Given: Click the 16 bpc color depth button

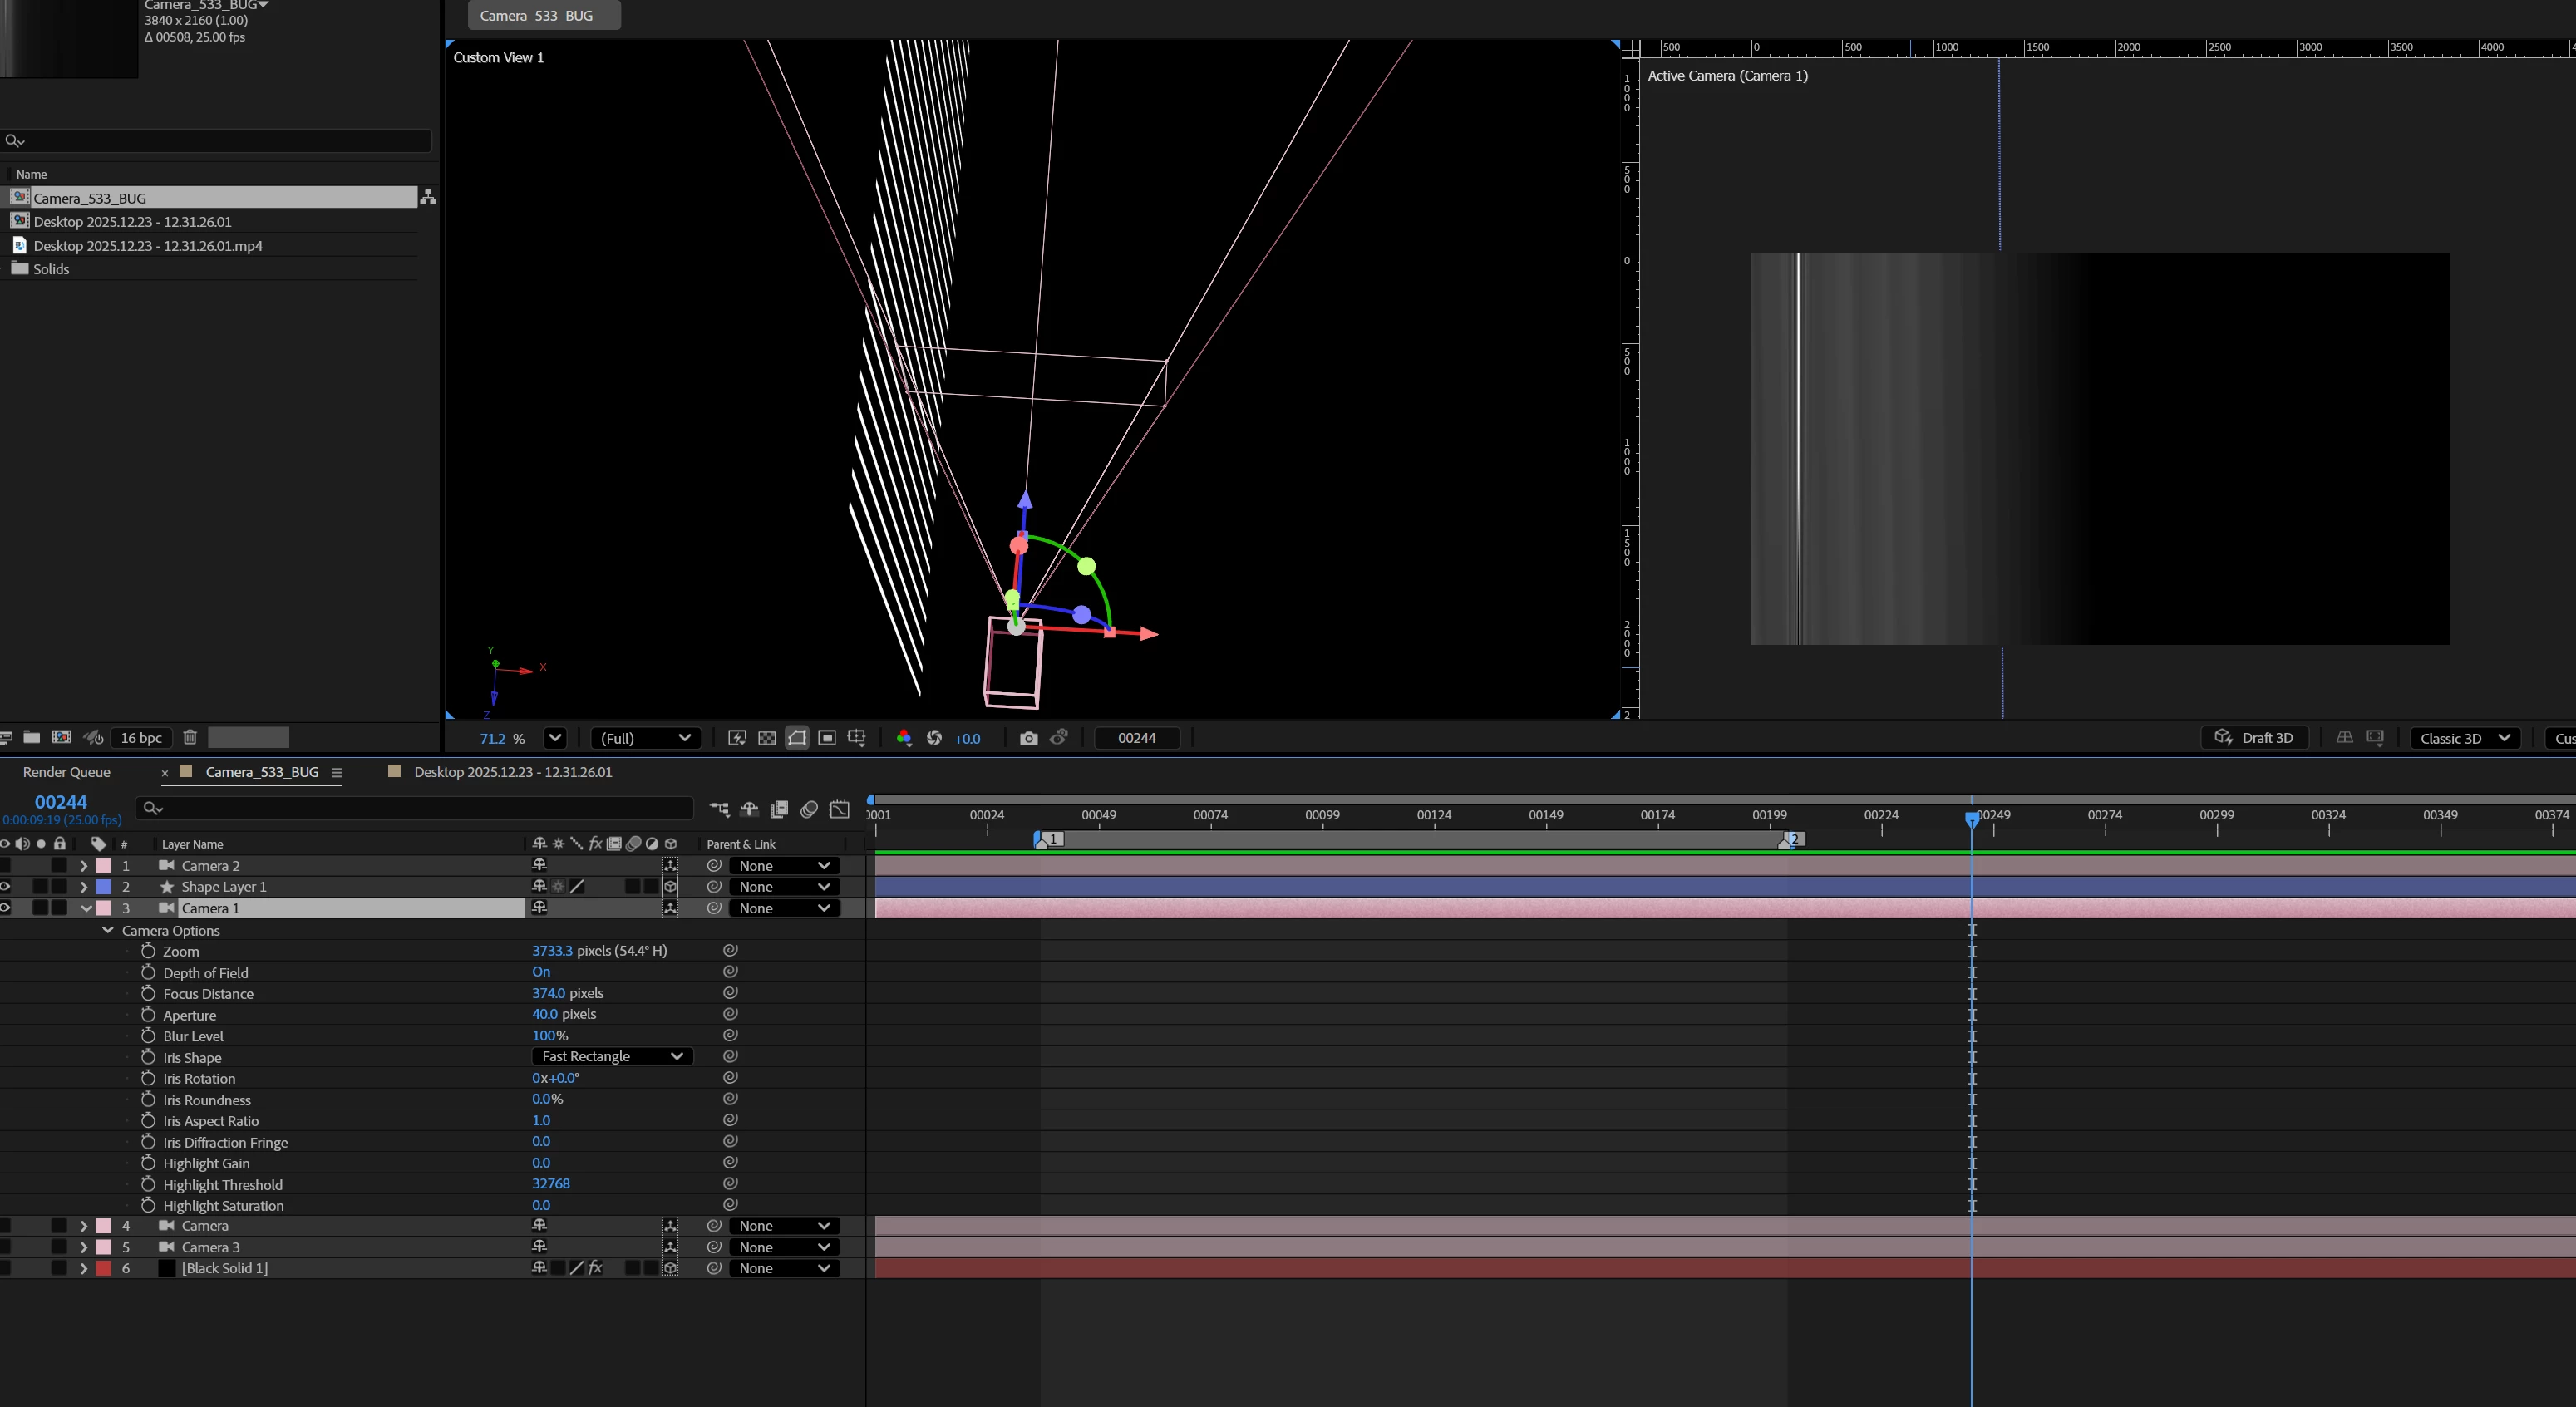Looking at the screenshot, I should tap(141, 738).
